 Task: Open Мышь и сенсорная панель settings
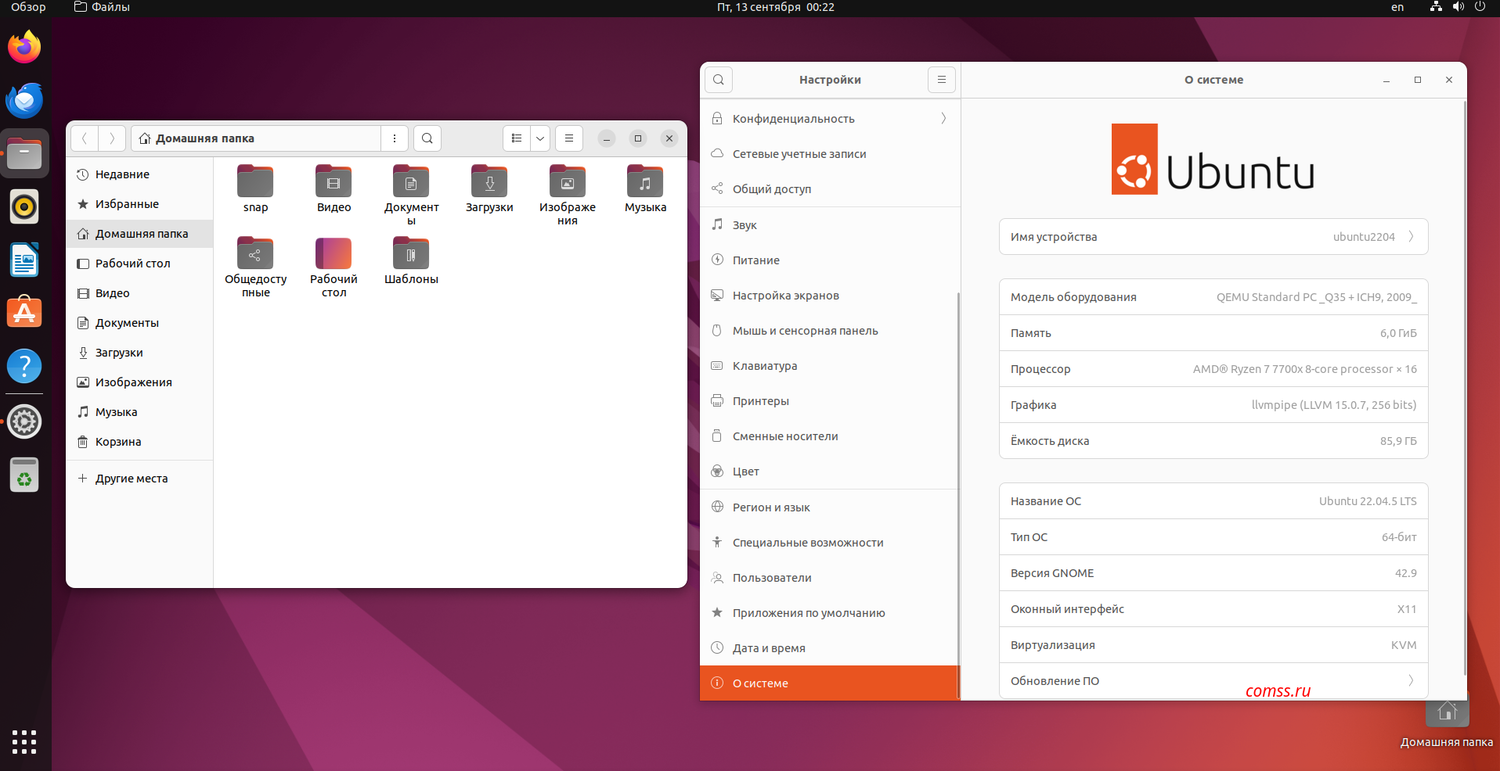(830, 331)
